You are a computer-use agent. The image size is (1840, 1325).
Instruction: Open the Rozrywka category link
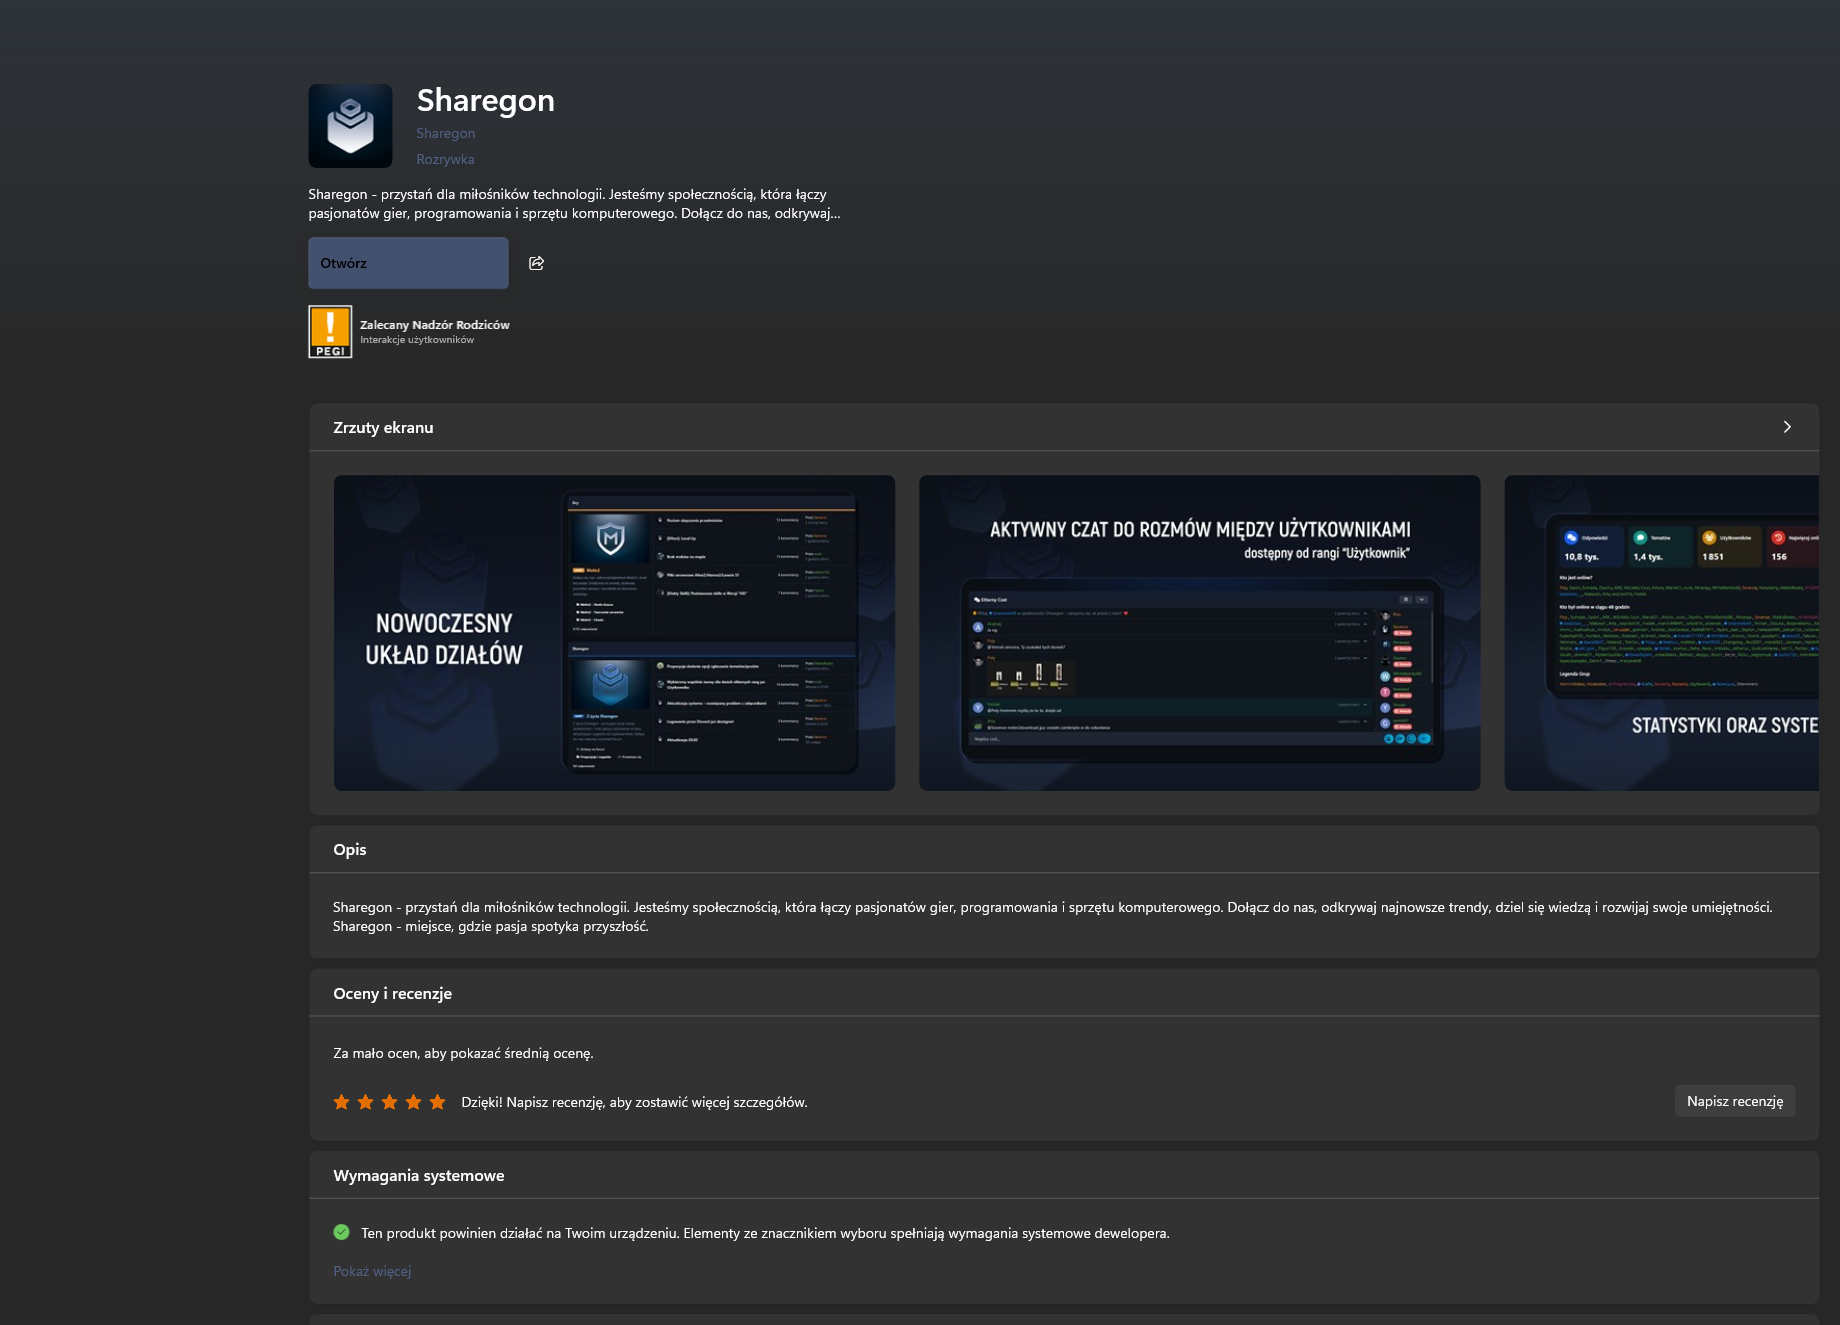pyautogui.click(x=445, y=159)
